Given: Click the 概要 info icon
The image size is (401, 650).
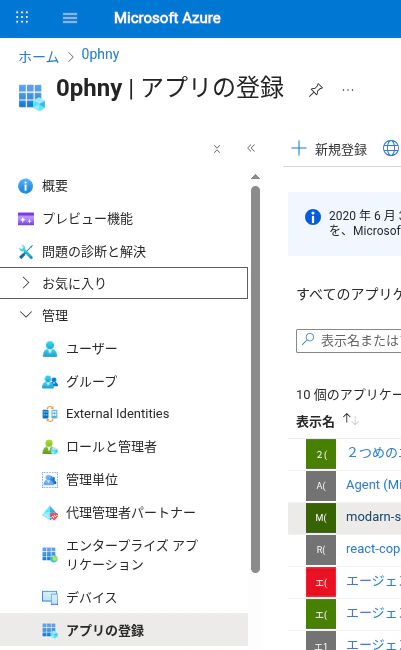Looking at the screenshot, I should click(25, 186).
